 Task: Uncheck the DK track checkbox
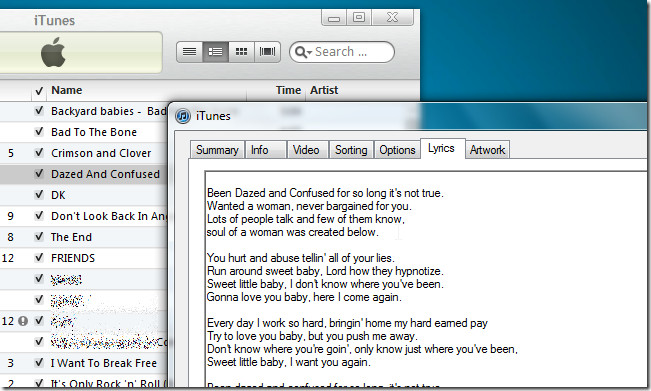(39, 194)
